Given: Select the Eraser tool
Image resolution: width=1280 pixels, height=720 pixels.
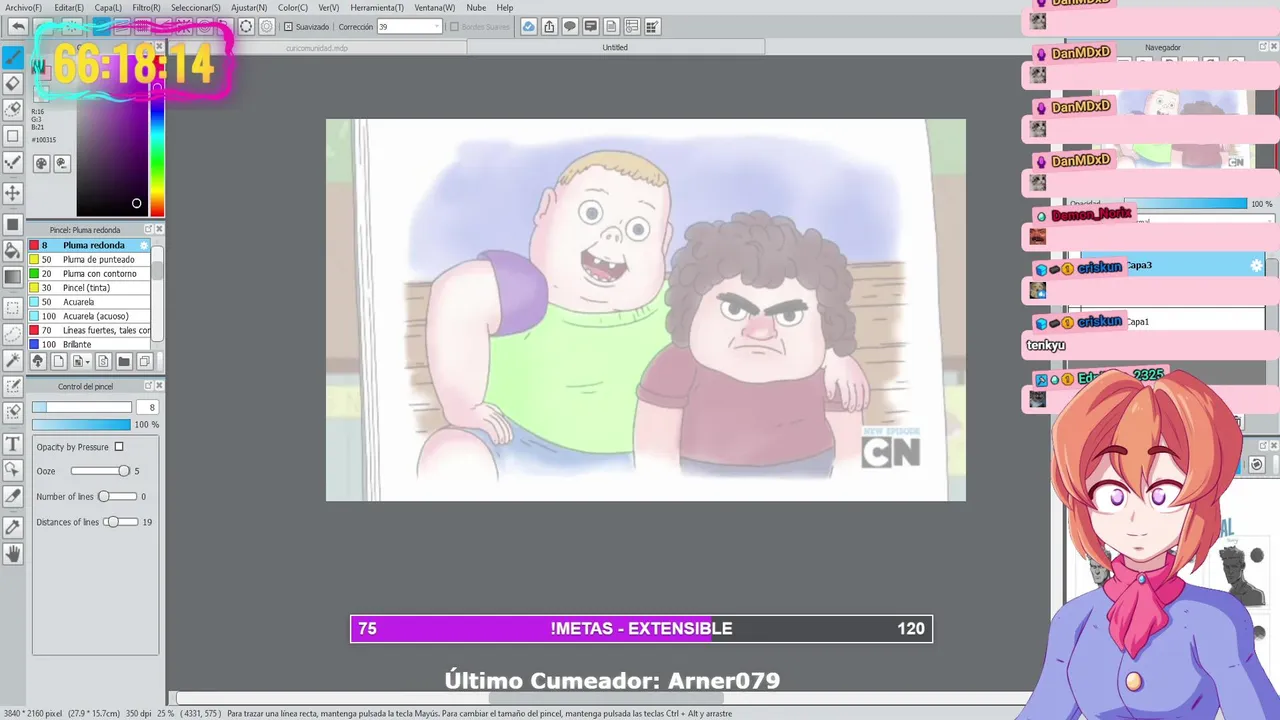Looking at the screenshot, I should [13, 84].
